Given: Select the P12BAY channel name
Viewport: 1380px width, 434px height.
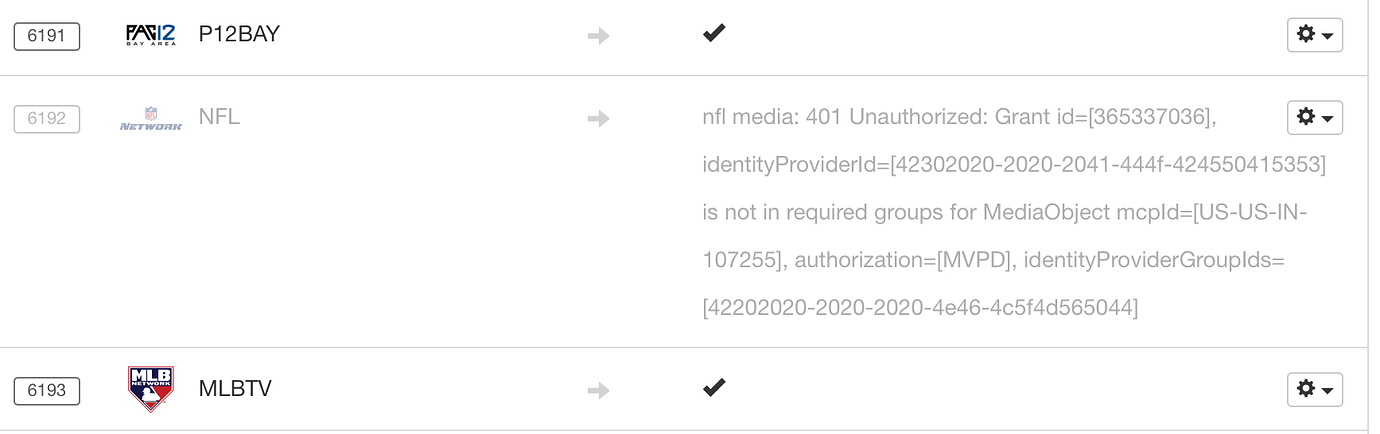Looking at the screenshot, I should coord(239,35).
